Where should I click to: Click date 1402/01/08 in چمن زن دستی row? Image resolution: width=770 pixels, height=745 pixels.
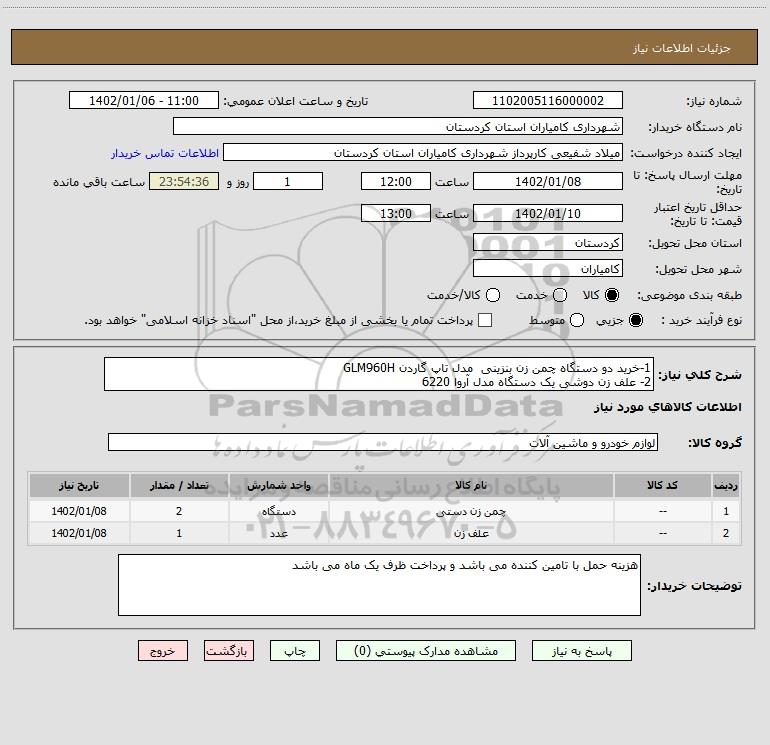(x=79, y=511)
